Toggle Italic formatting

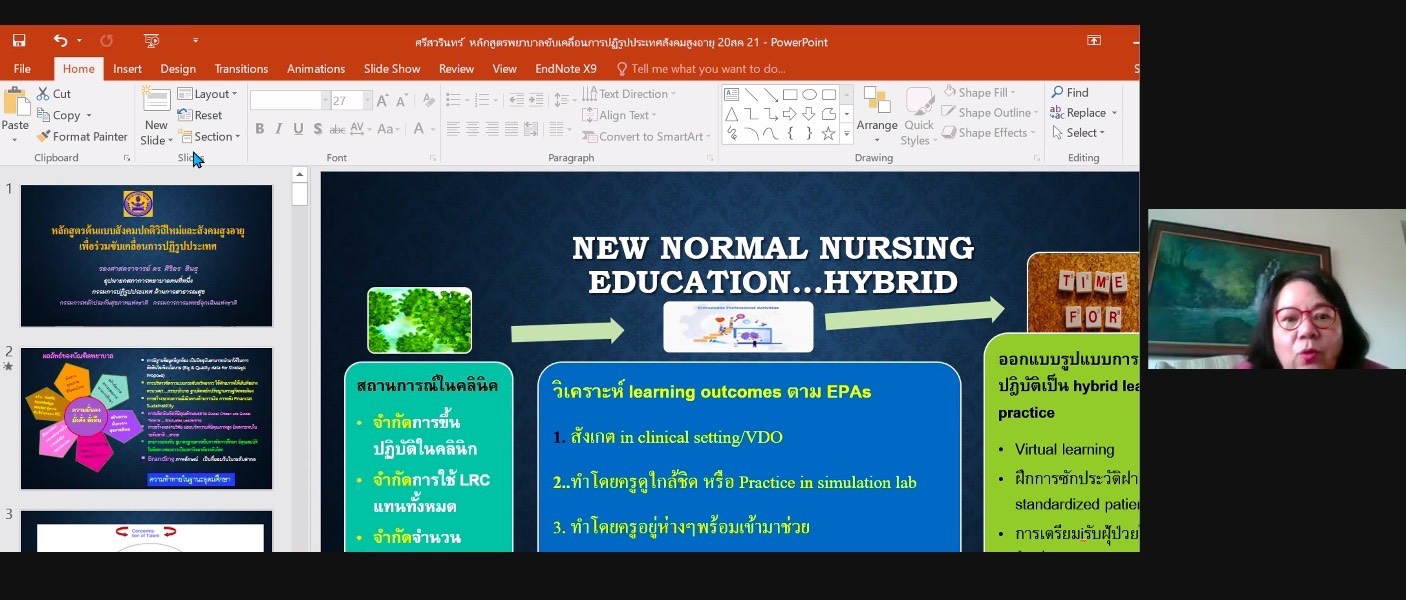tap(279, 129)
